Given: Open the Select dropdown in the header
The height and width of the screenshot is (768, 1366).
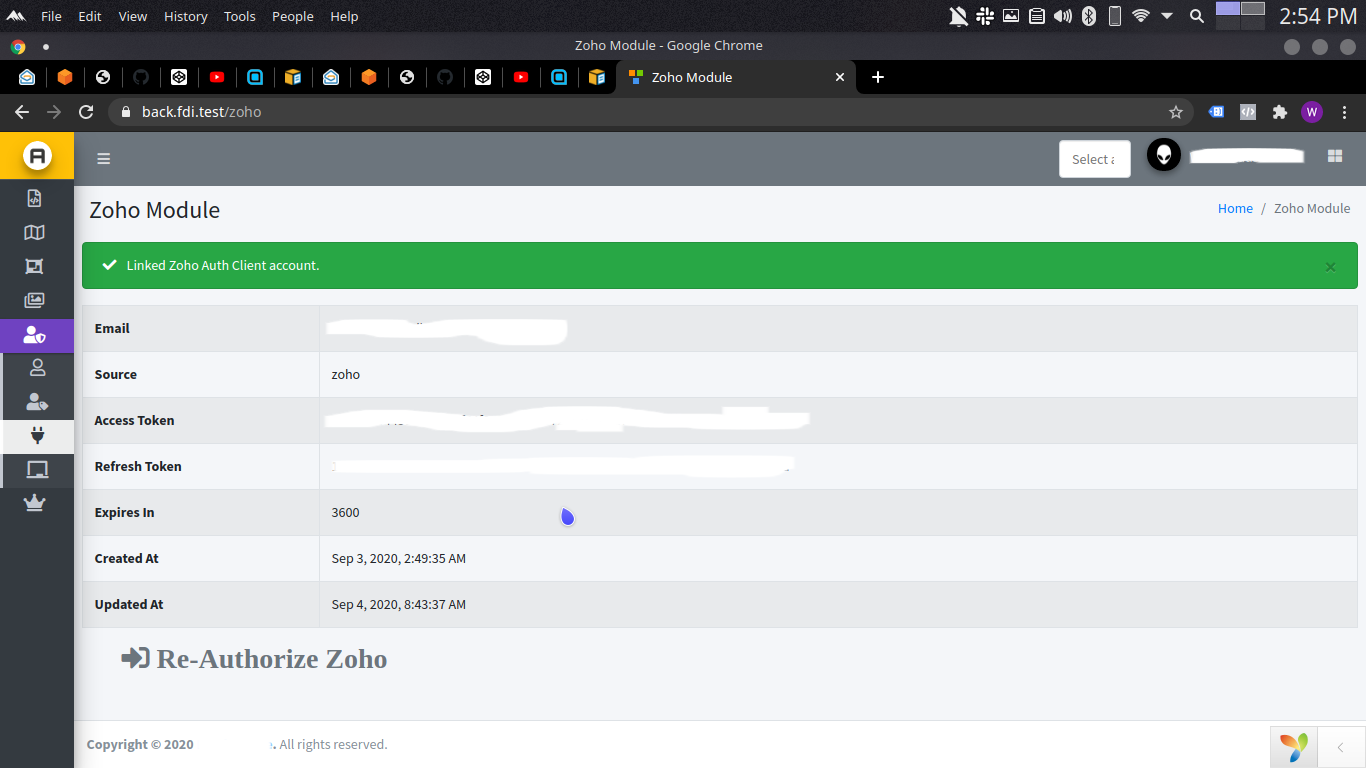Looking at the screenshot, I should [1094, 159].
